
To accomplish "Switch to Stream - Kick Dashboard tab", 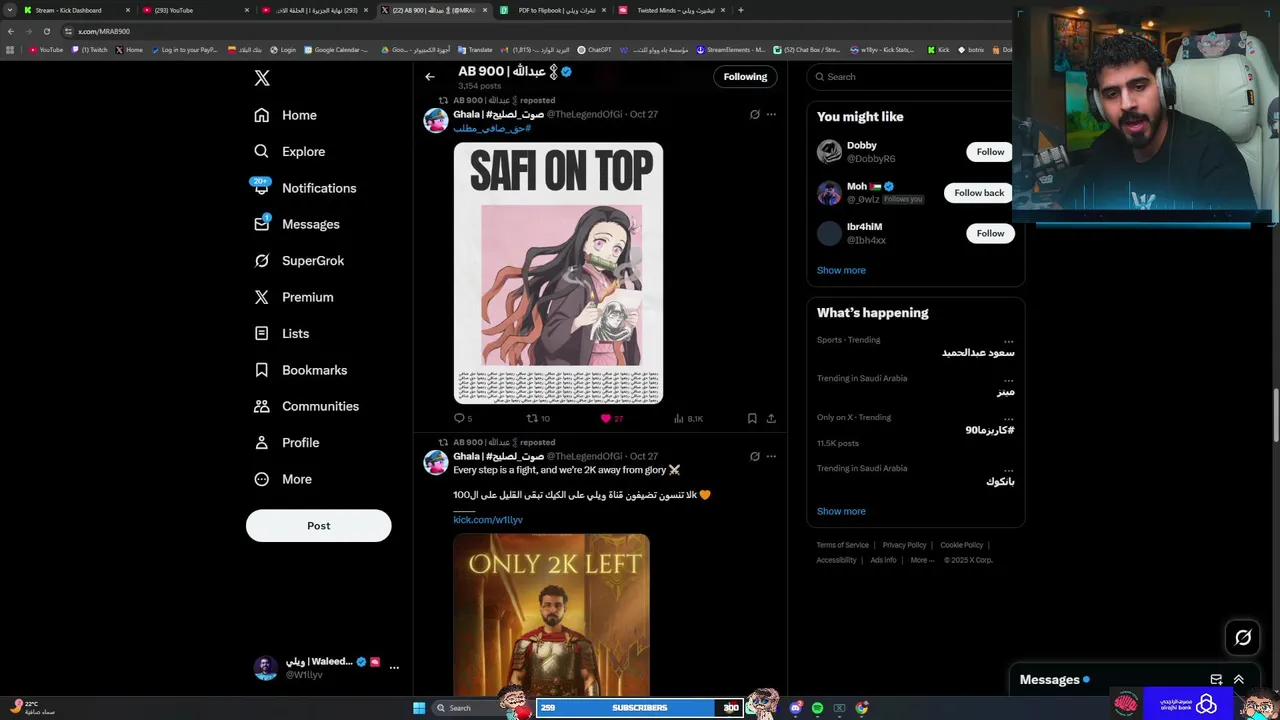I will 76,10.
